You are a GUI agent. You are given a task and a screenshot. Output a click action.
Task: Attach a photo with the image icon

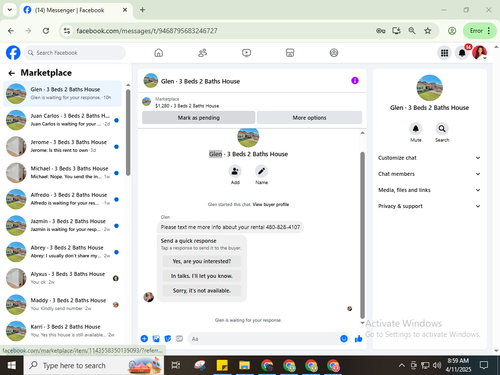156,339
